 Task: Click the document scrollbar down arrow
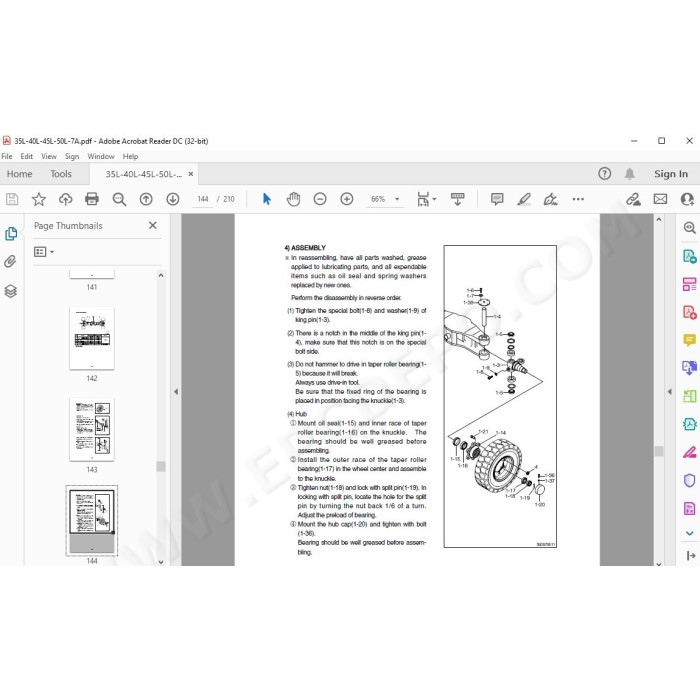[x=658, y=564]
